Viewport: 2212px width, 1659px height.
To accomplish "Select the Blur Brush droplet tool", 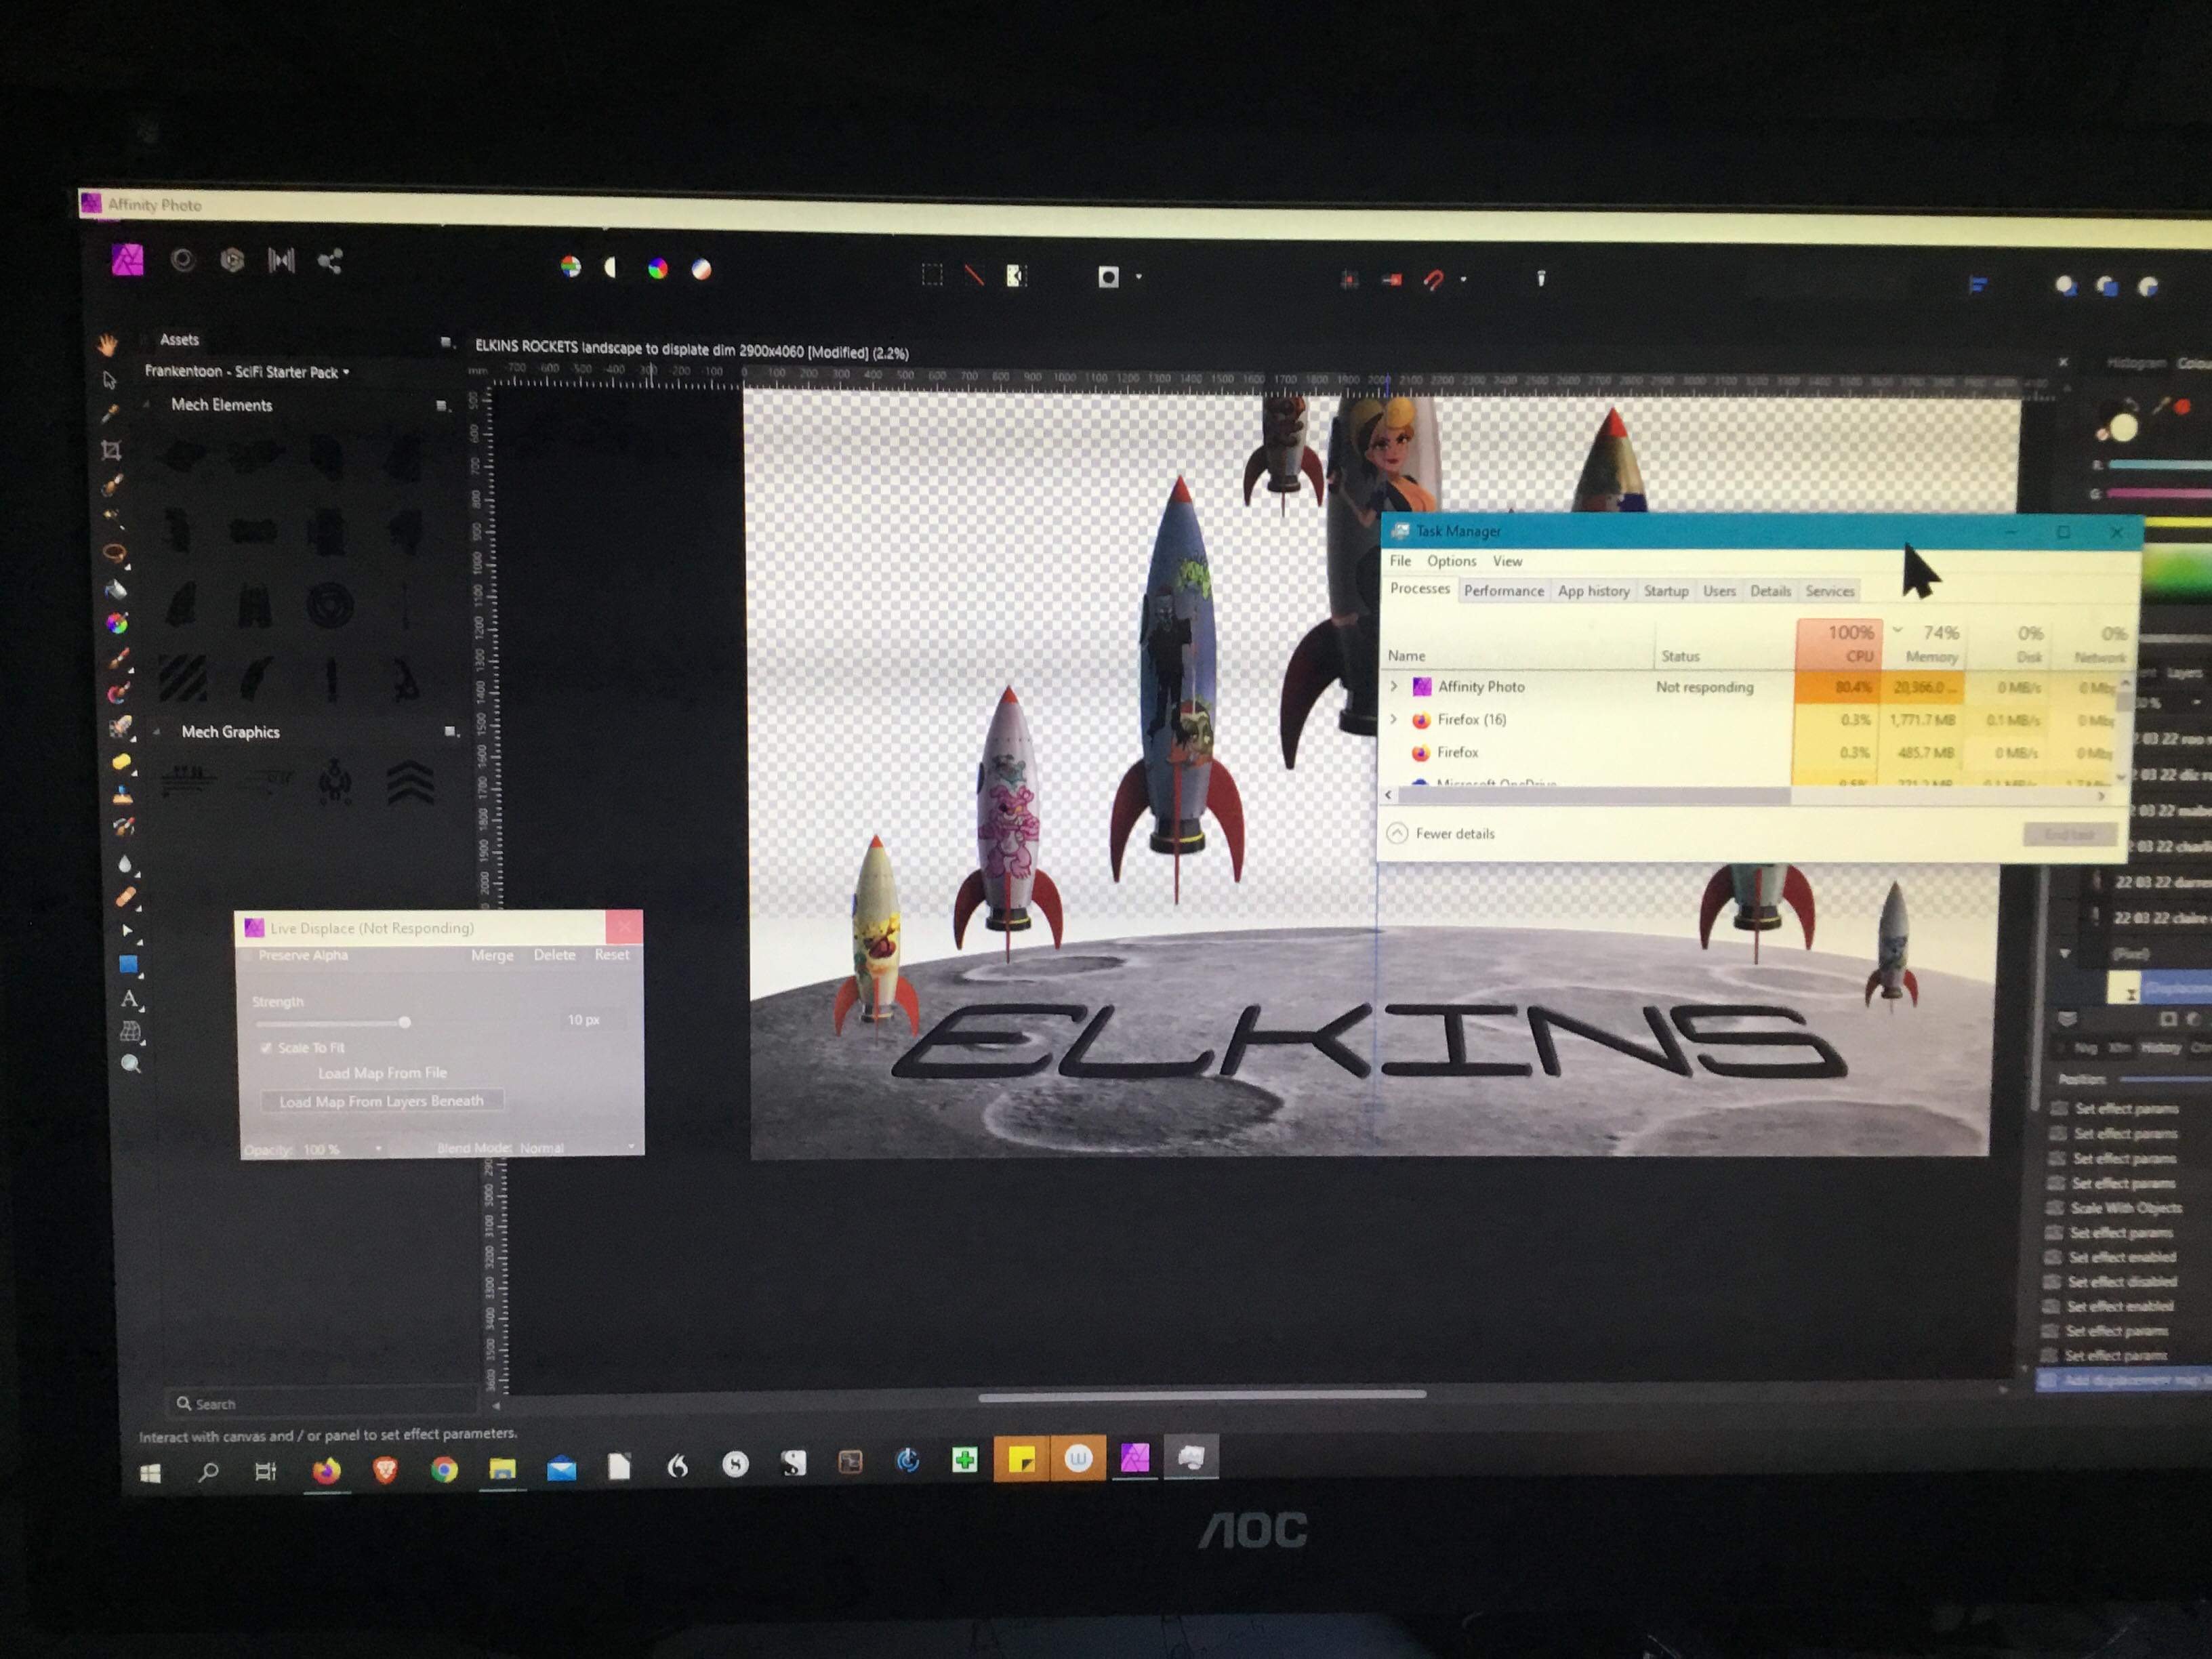I will [x=124, y=864].
